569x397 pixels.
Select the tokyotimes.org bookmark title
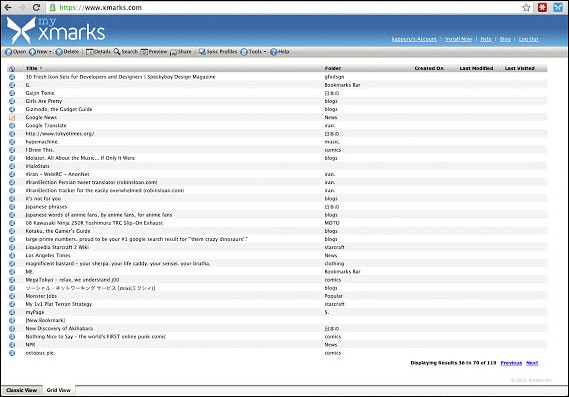click(60, 134)
